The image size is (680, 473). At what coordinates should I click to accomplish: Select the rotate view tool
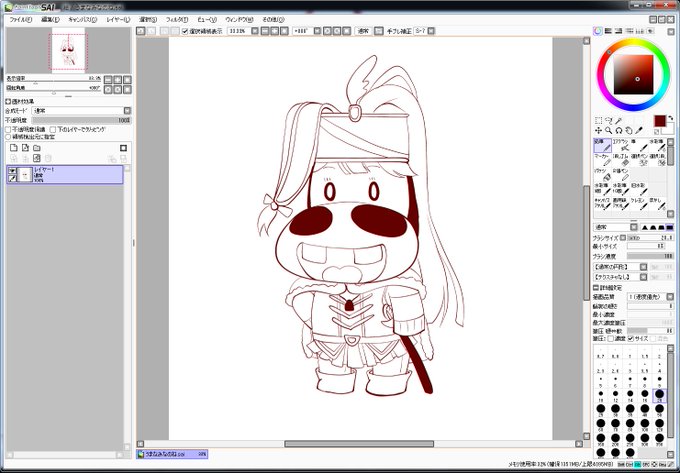(619, 130)
